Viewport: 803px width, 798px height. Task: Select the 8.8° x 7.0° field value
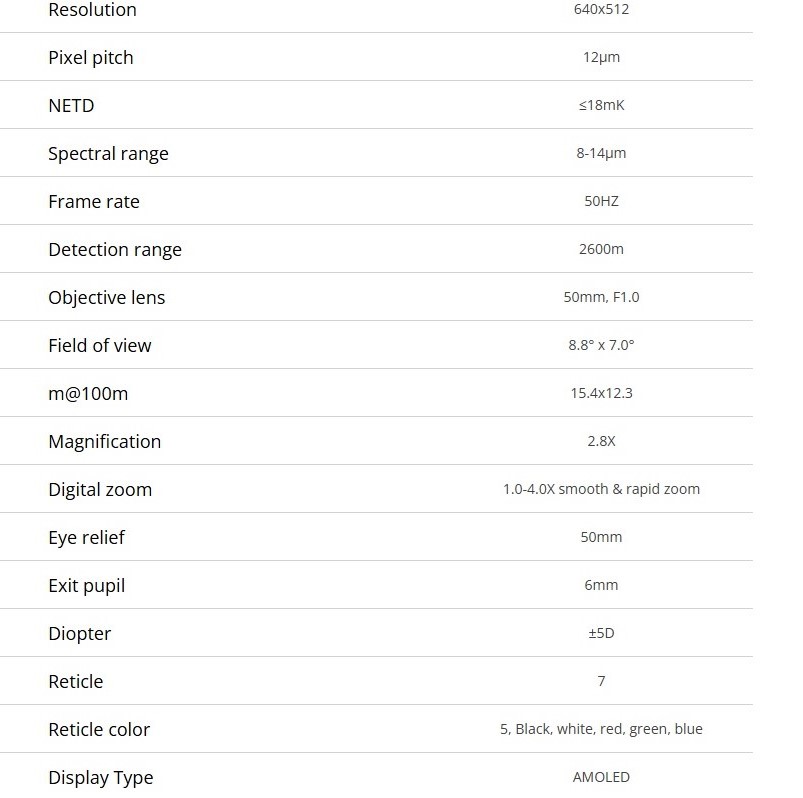coord(601,345)
